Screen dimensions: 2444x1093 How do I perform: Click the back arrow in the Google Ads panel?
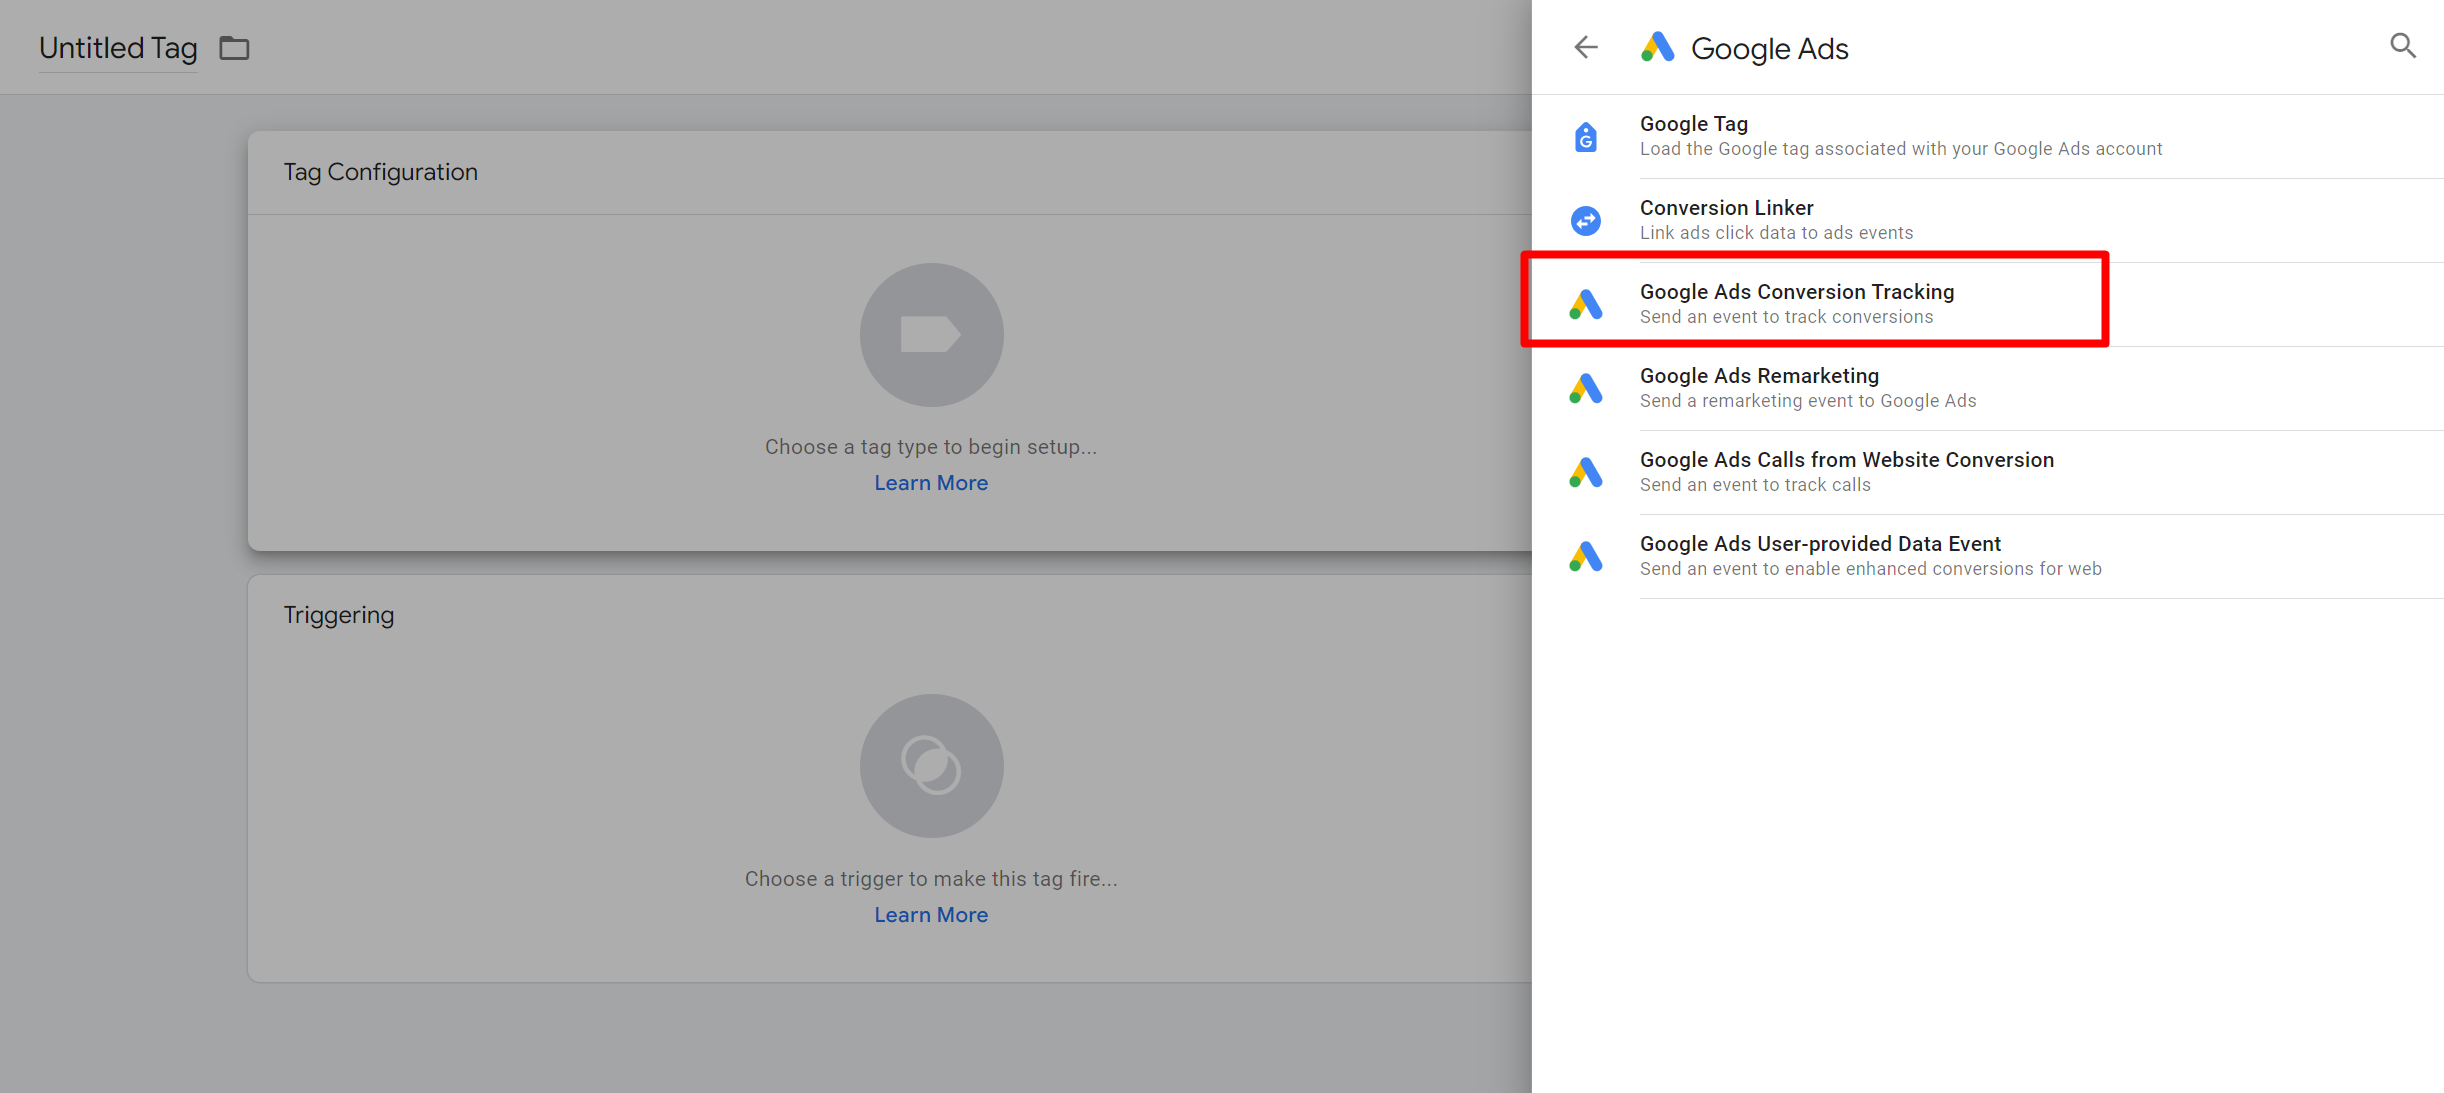pos(1586,47)
